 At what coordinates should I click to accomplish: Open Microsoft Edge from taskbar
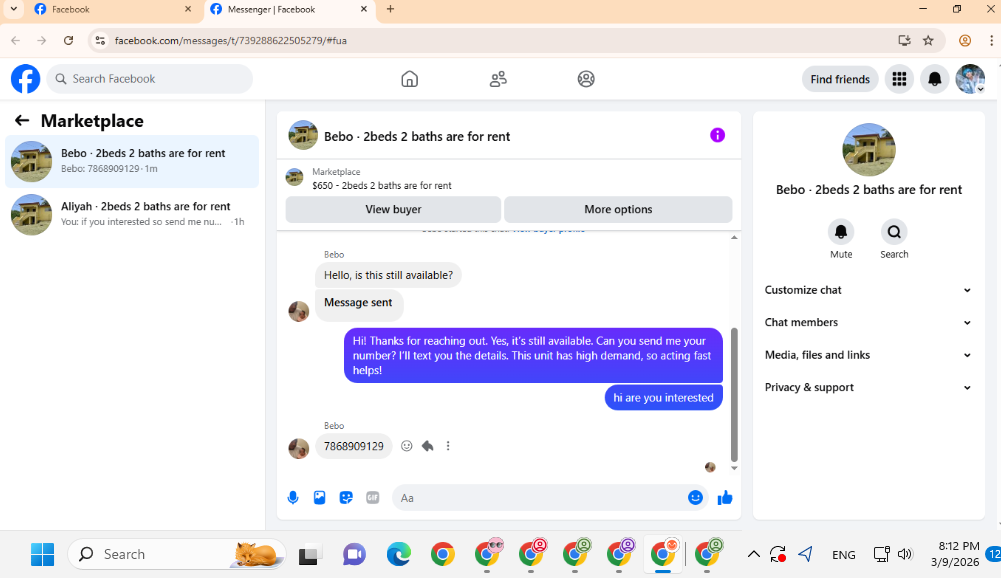[398, 554]
